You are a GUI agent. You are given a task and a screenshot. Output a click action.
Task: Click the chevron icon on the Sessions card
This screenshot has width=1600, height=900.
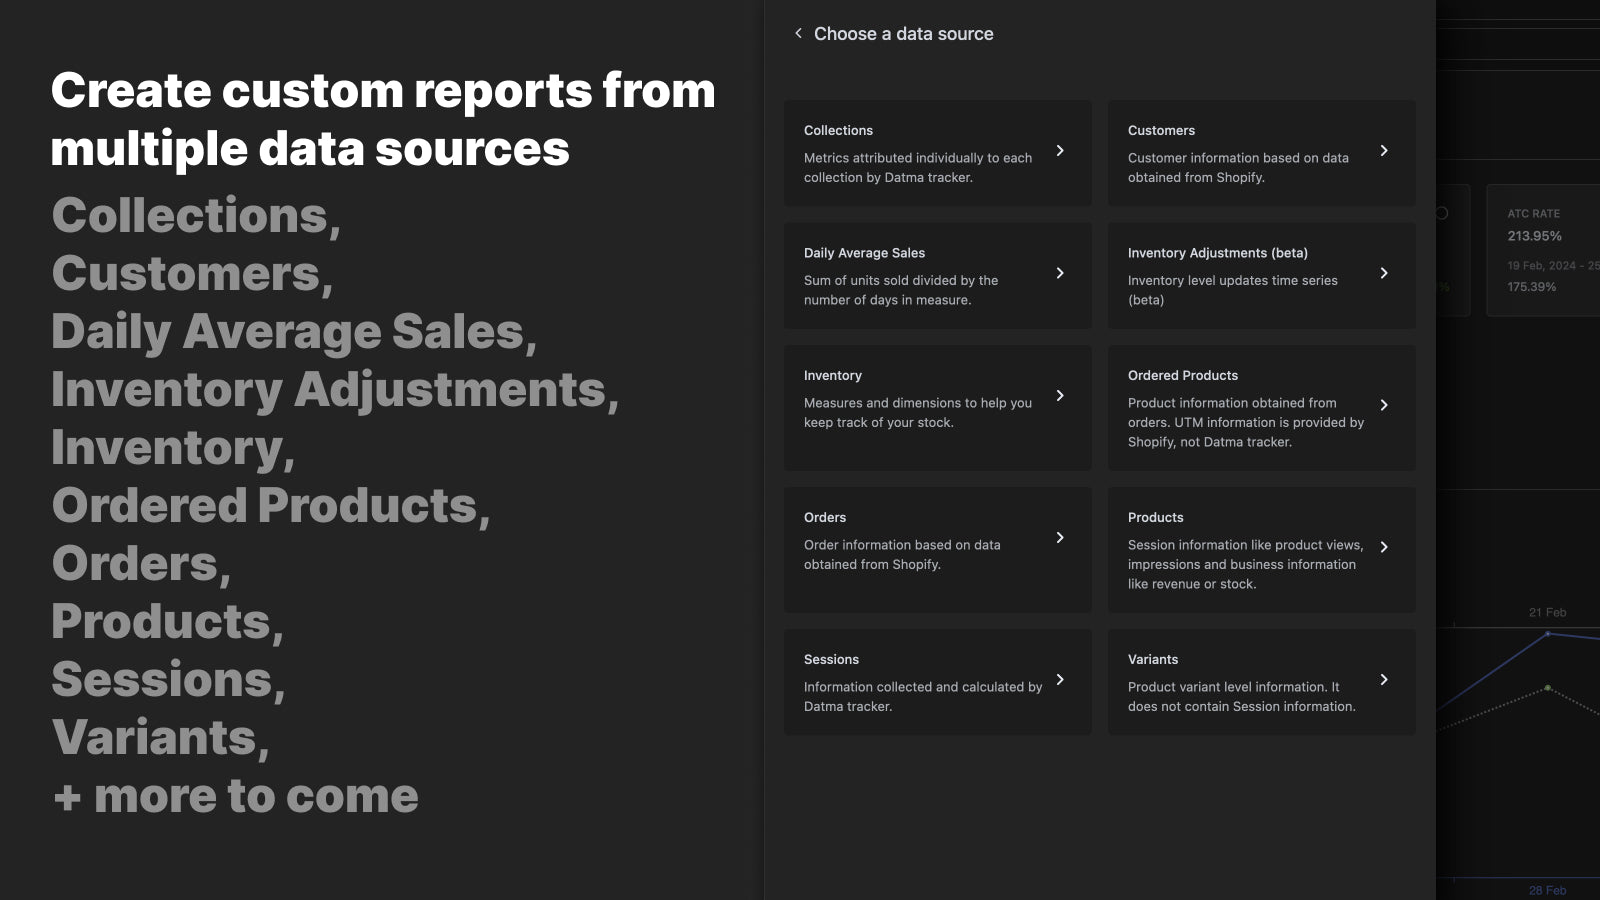(x=1062, y=679)
